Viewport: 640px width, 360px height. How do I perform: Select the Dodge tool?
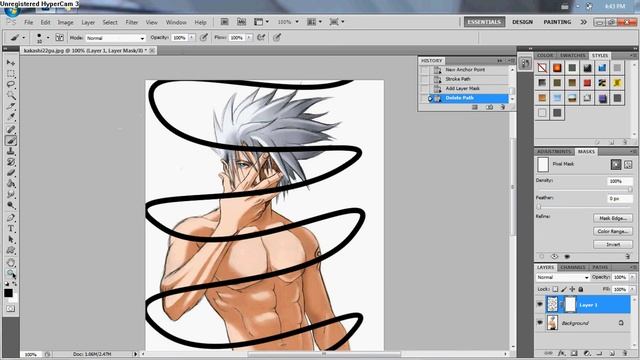11,206
